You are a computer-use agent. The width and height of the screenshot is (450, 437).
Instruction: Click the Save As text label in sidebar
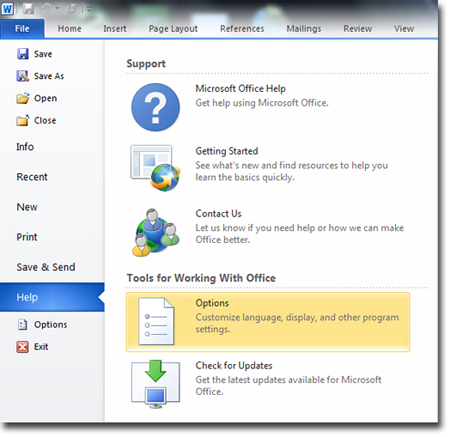49,76
